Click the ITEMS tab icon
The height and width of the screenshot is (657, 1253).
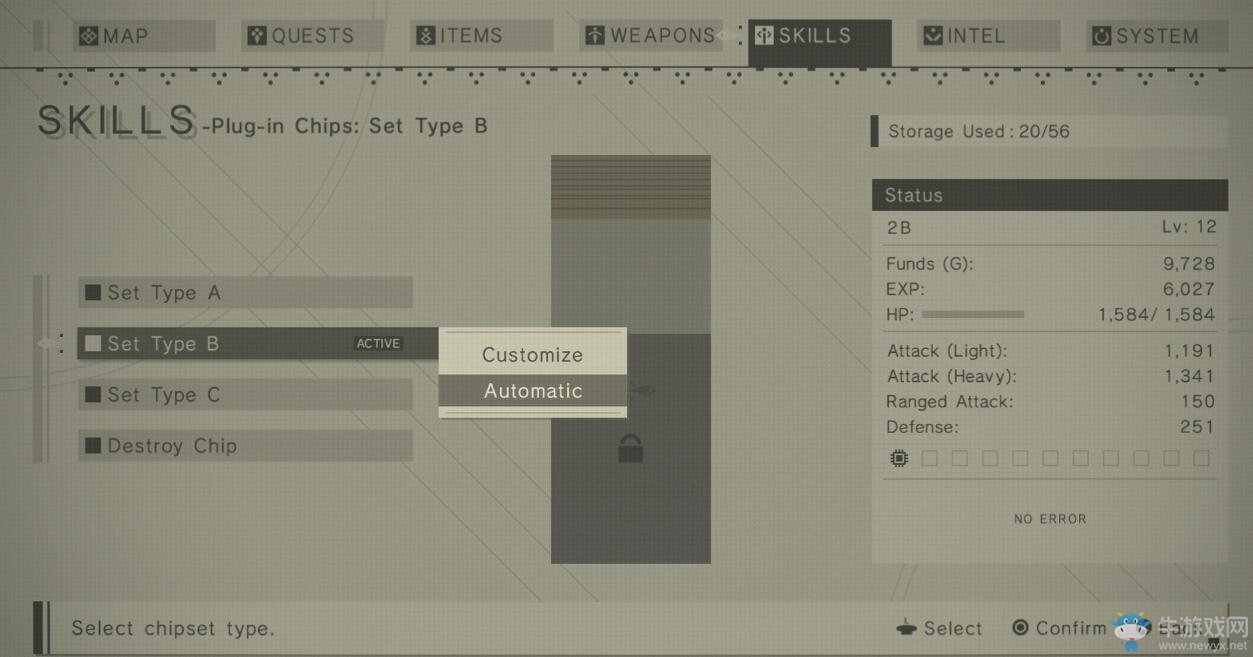coord(426,36)
